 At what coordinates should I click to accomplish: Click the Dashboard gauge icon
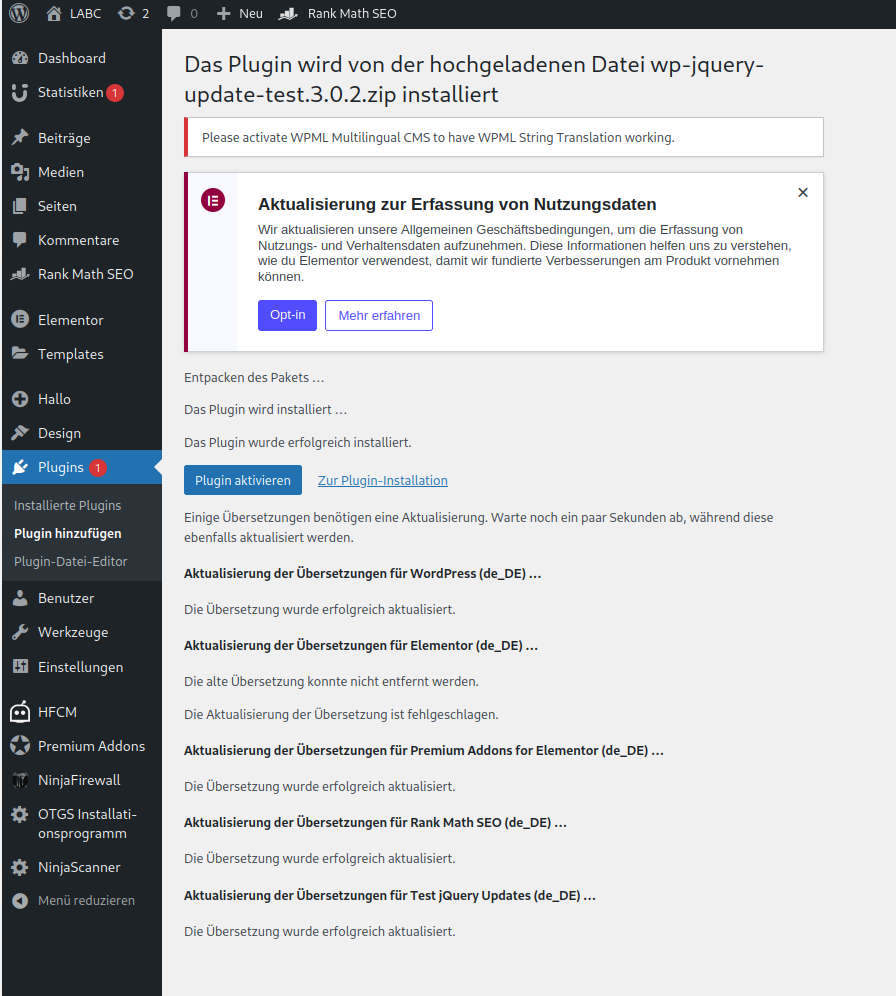point(20,58)
